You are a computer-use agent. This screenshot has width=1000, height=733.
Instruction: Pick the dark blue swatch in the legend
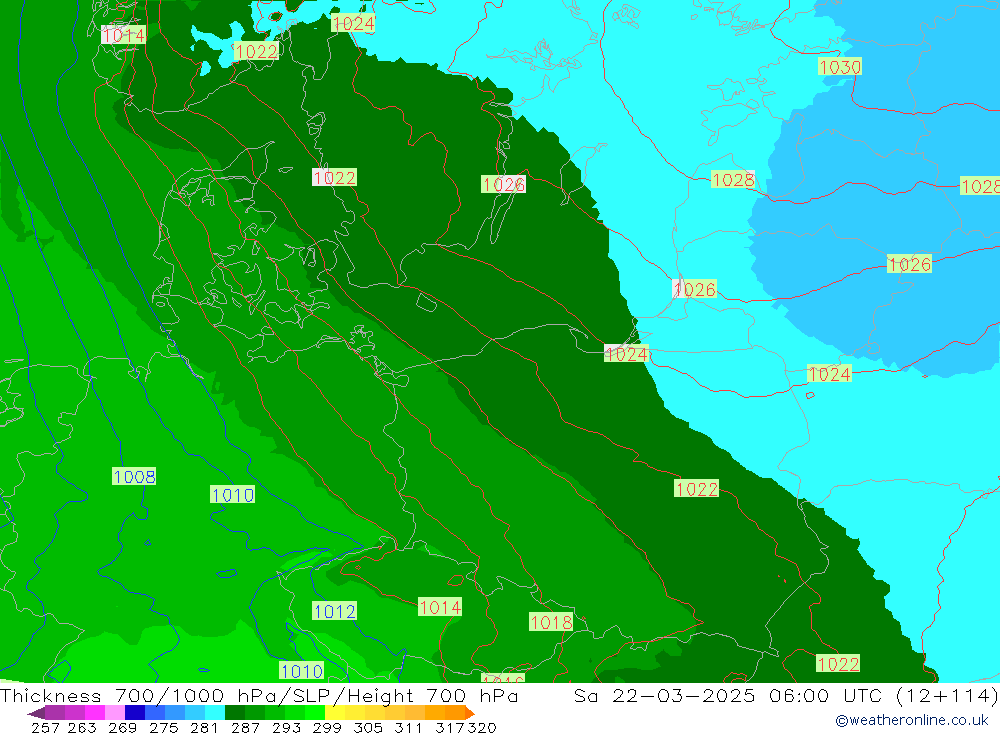coord(135,713)
